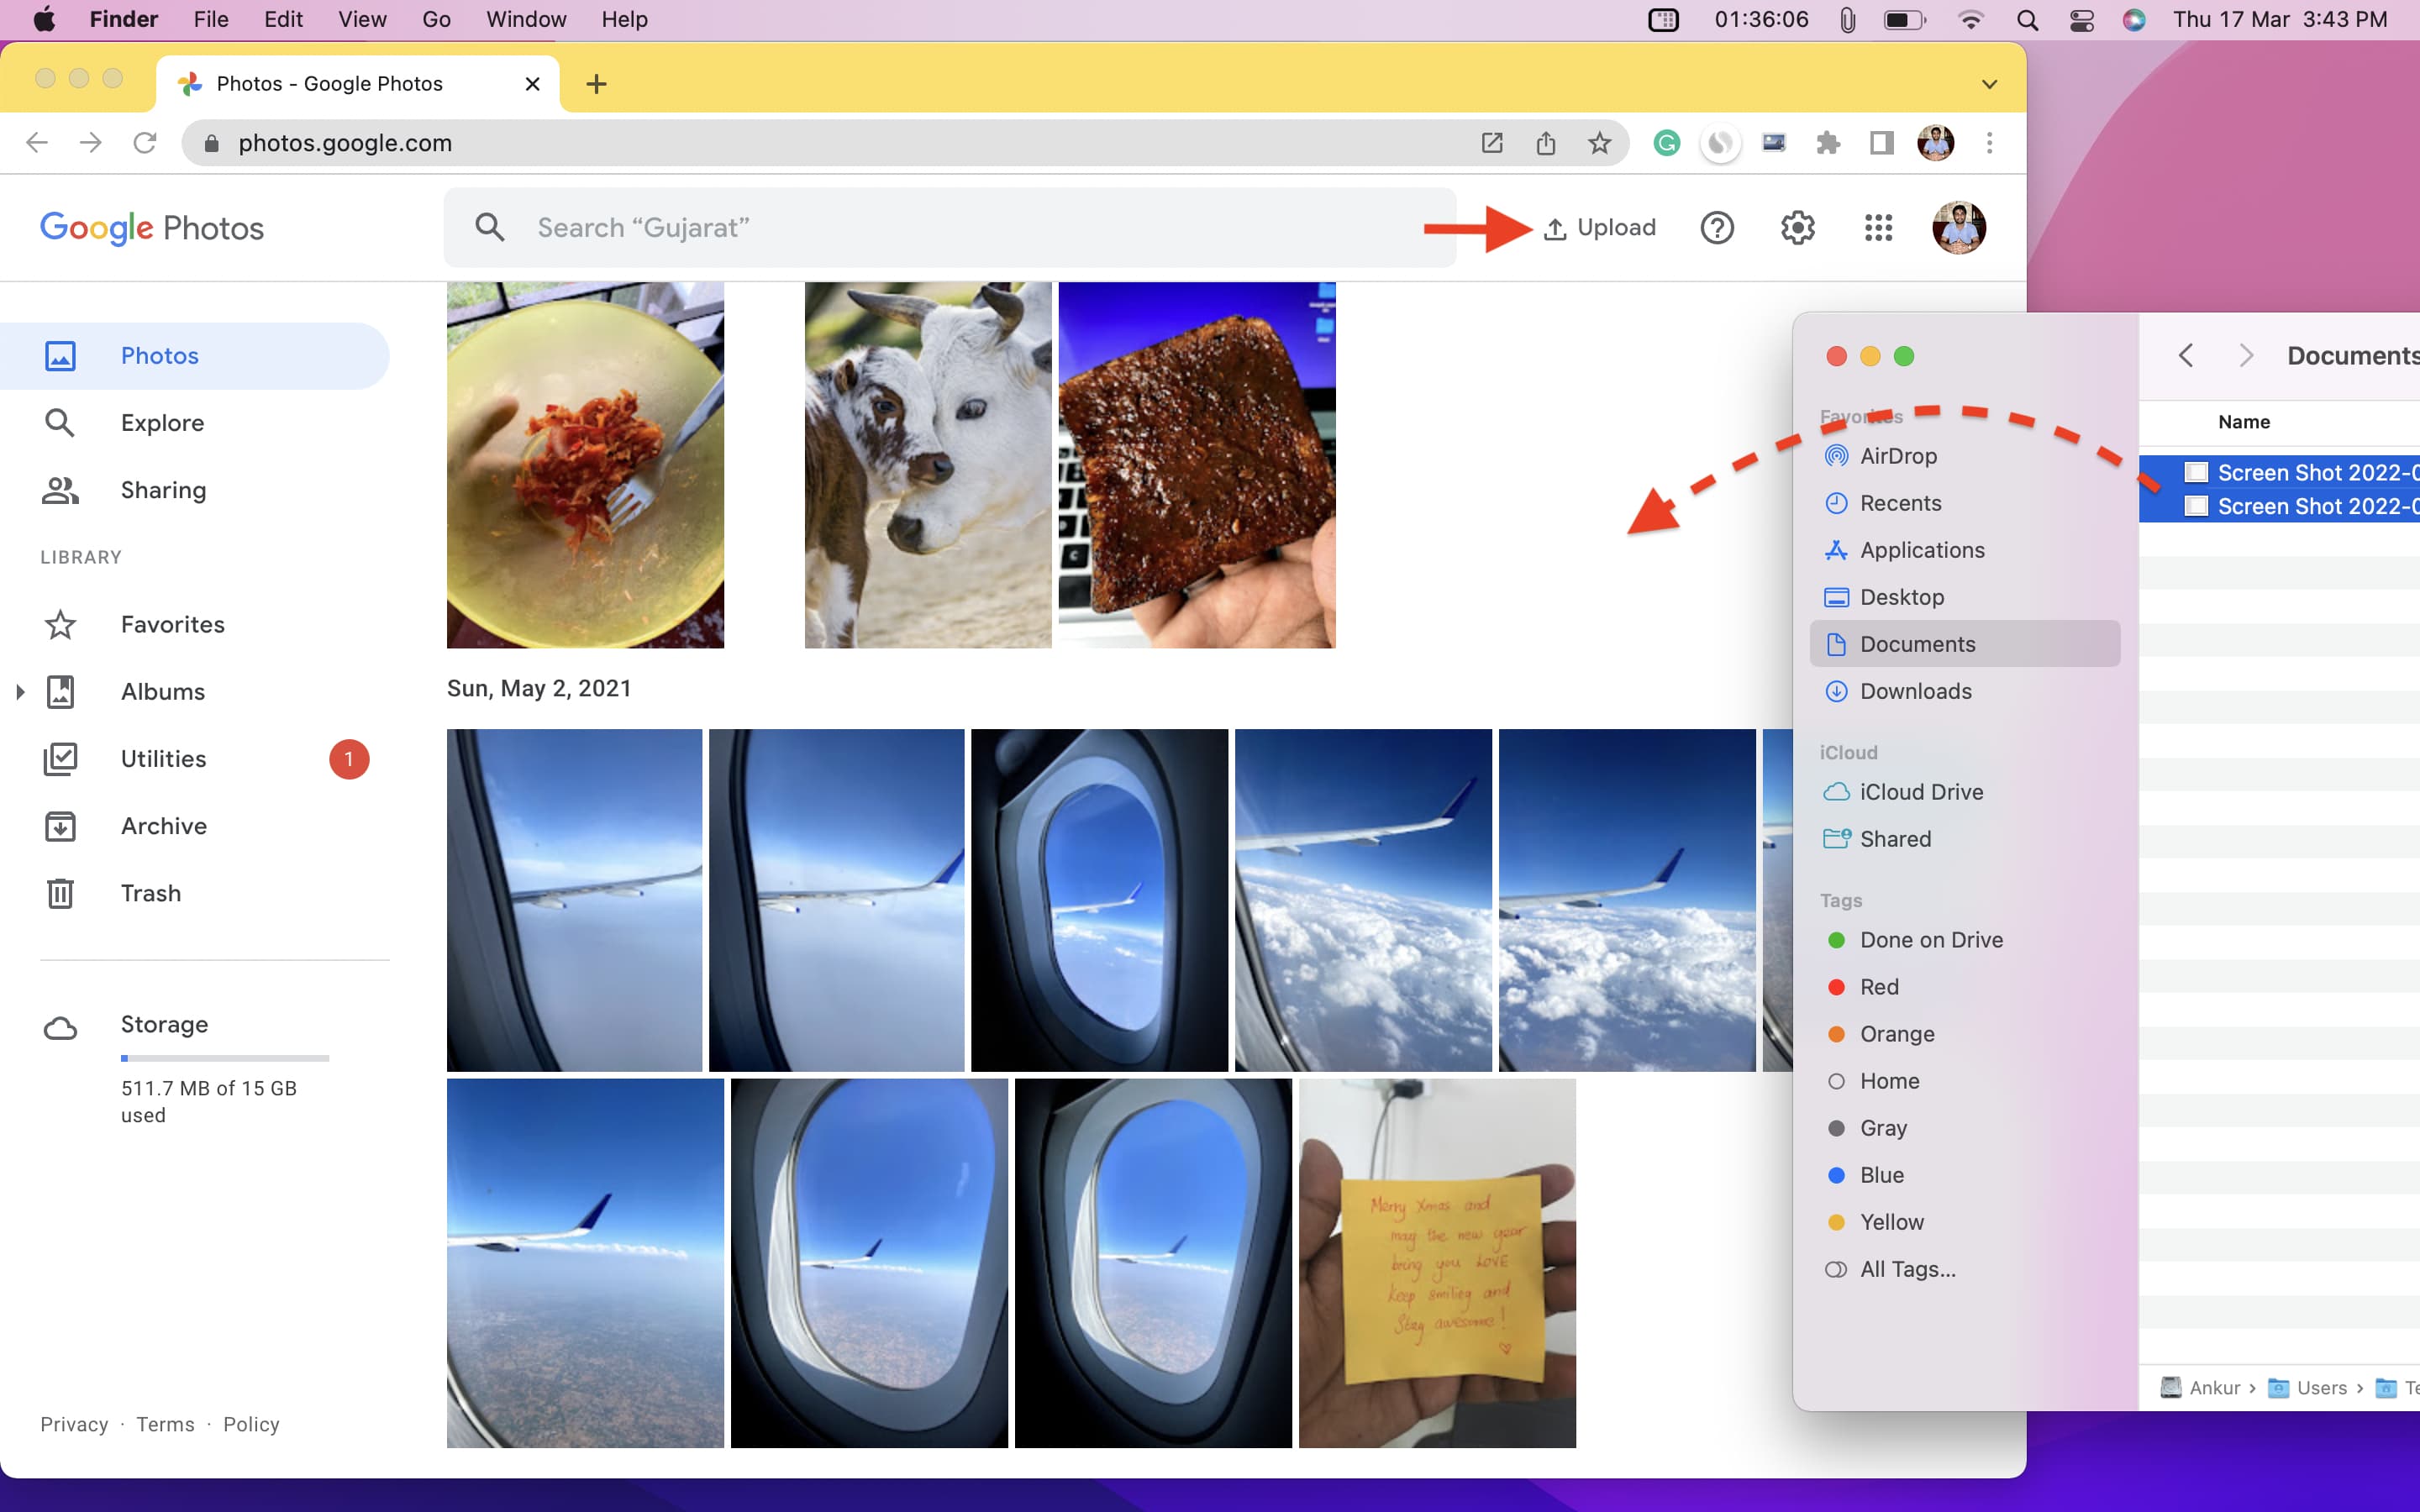The width and height of the screenshot is (2420, 1512).
Task: Click Users in the Finder path bar
Action: pyautogui.click(x=2309, y=1388)
